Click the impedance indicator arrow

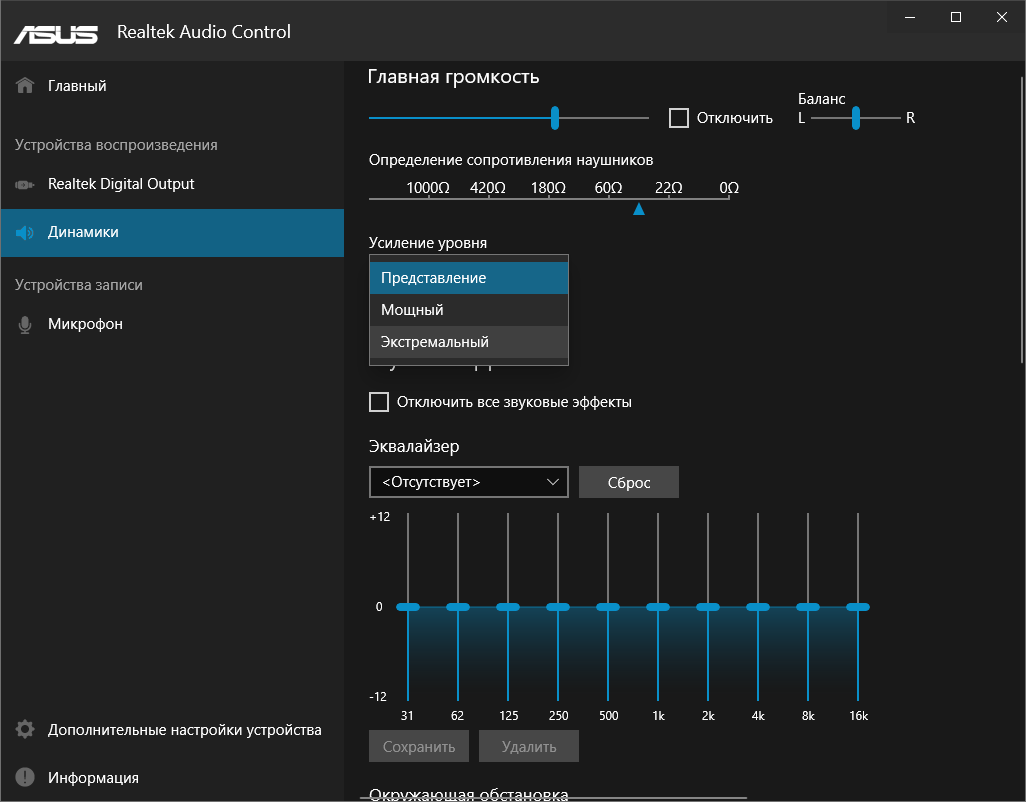tap(639, 209)
